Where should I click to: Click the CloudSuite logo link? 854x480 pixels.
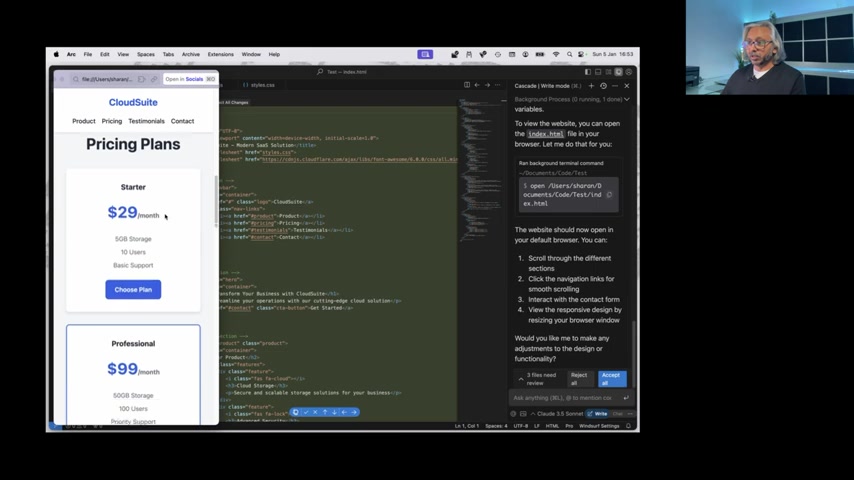click(133, 102)
